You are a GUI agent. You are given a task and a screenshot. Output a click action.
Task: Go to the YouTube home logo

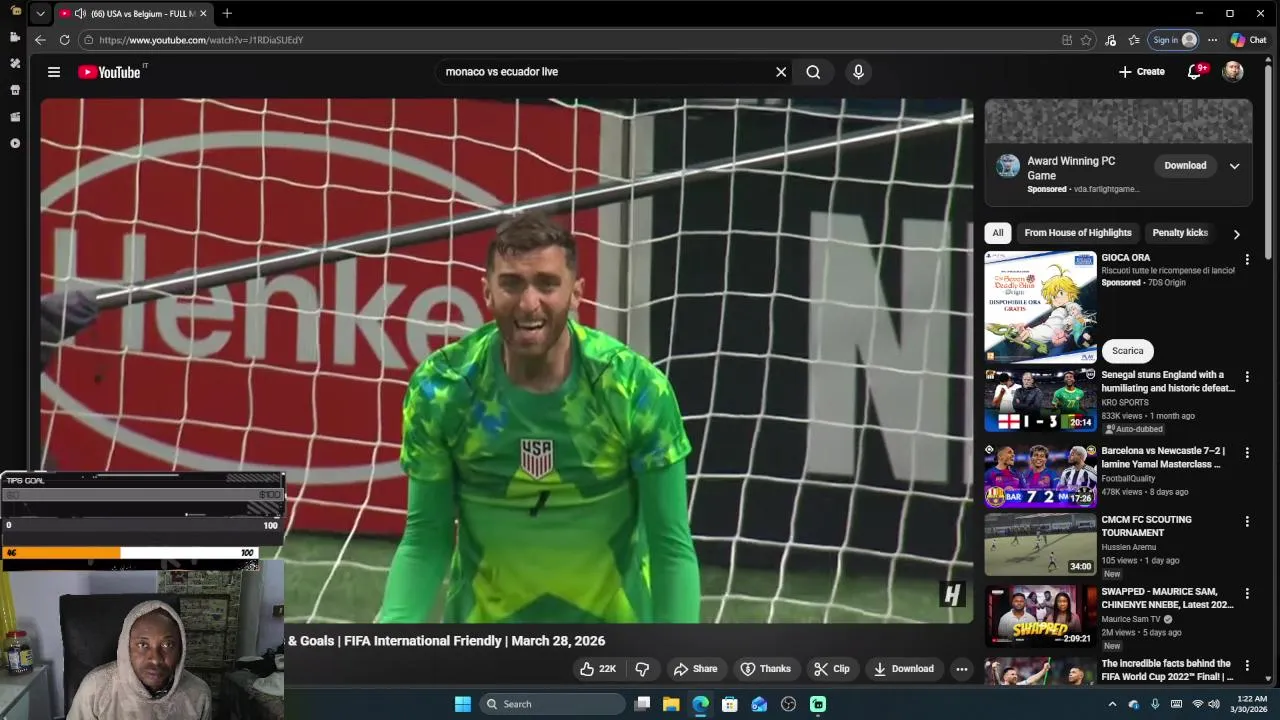109,72
